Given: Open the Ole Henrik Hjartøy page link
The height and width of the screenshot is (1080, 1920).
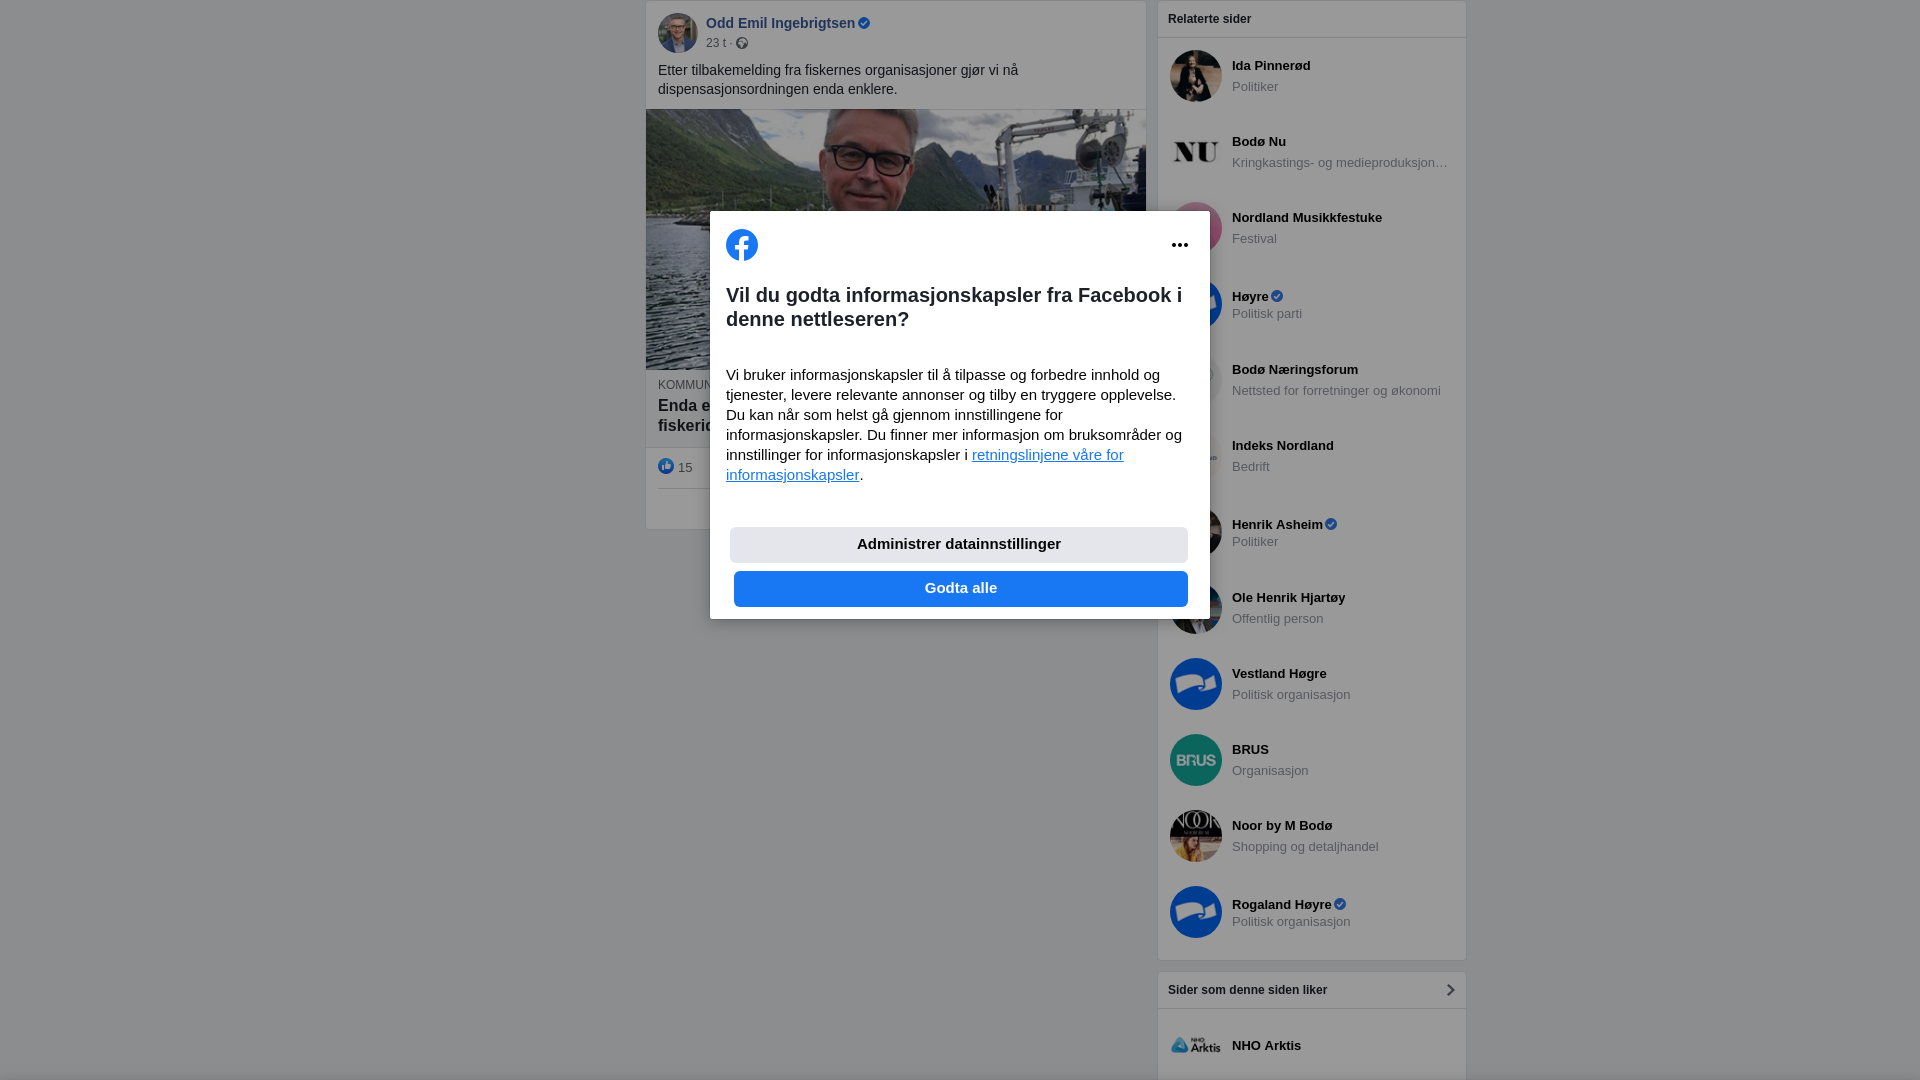Looking at the screenshot, I should coord(1288,598).
